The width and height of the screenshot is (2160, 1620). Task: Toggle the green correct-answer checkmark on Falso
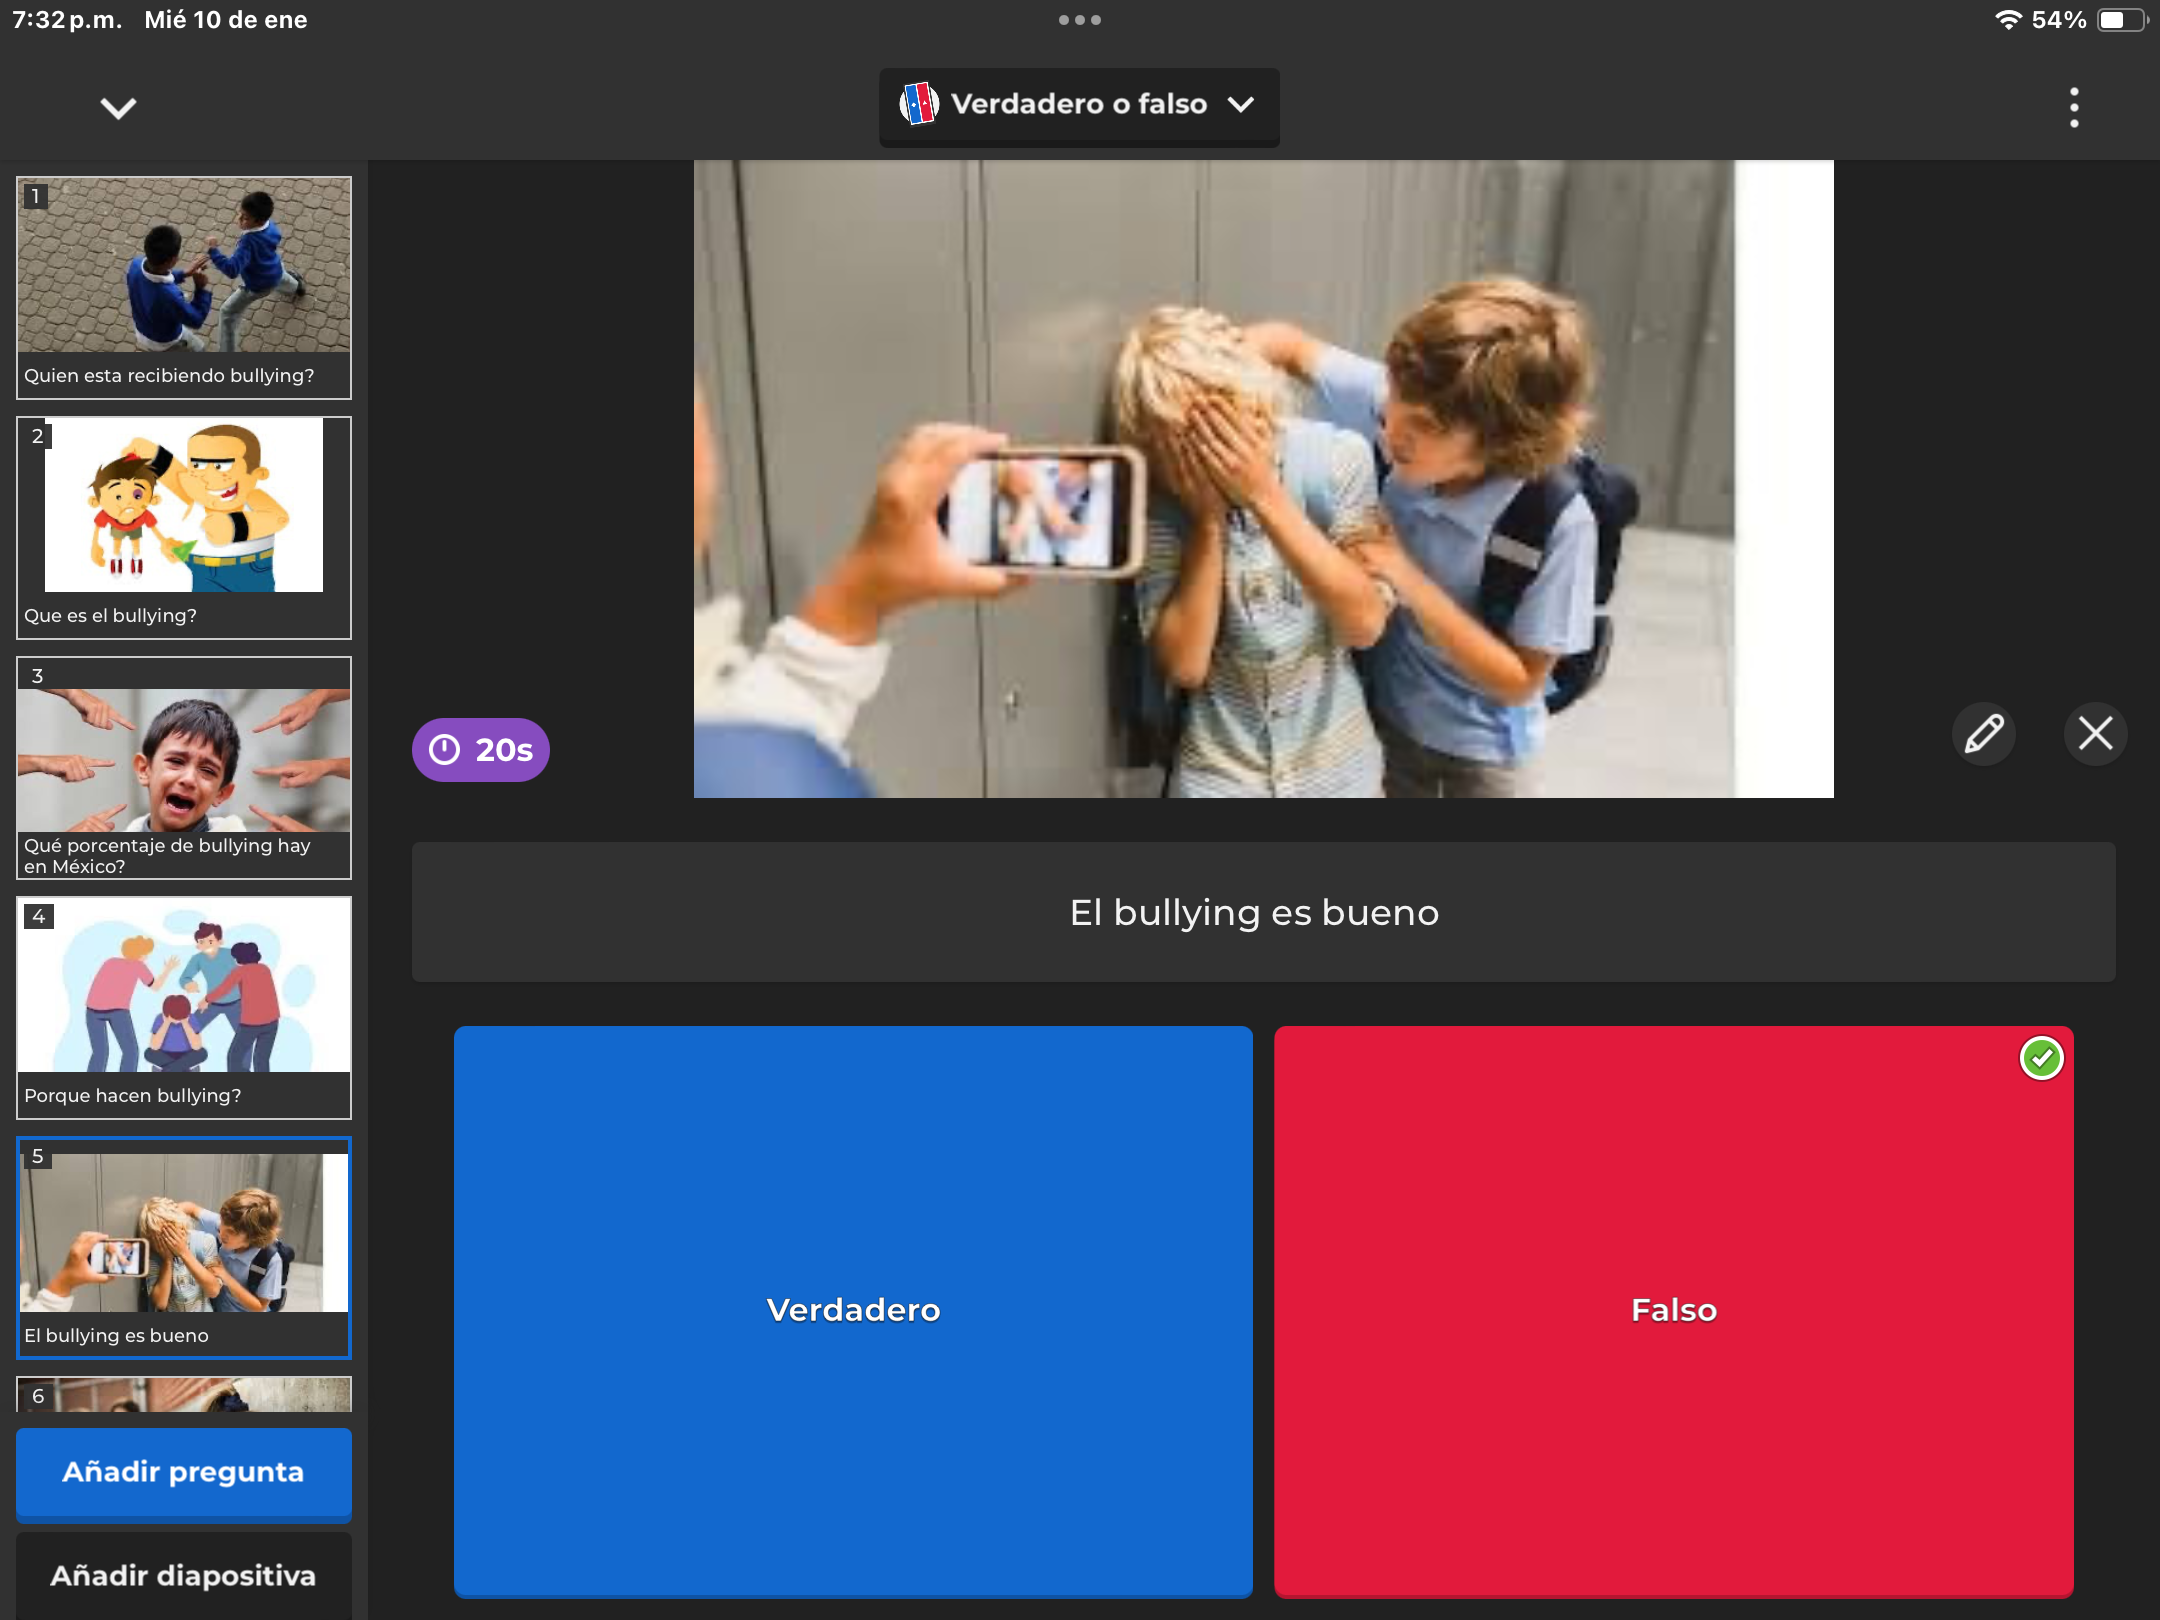2041,1058
